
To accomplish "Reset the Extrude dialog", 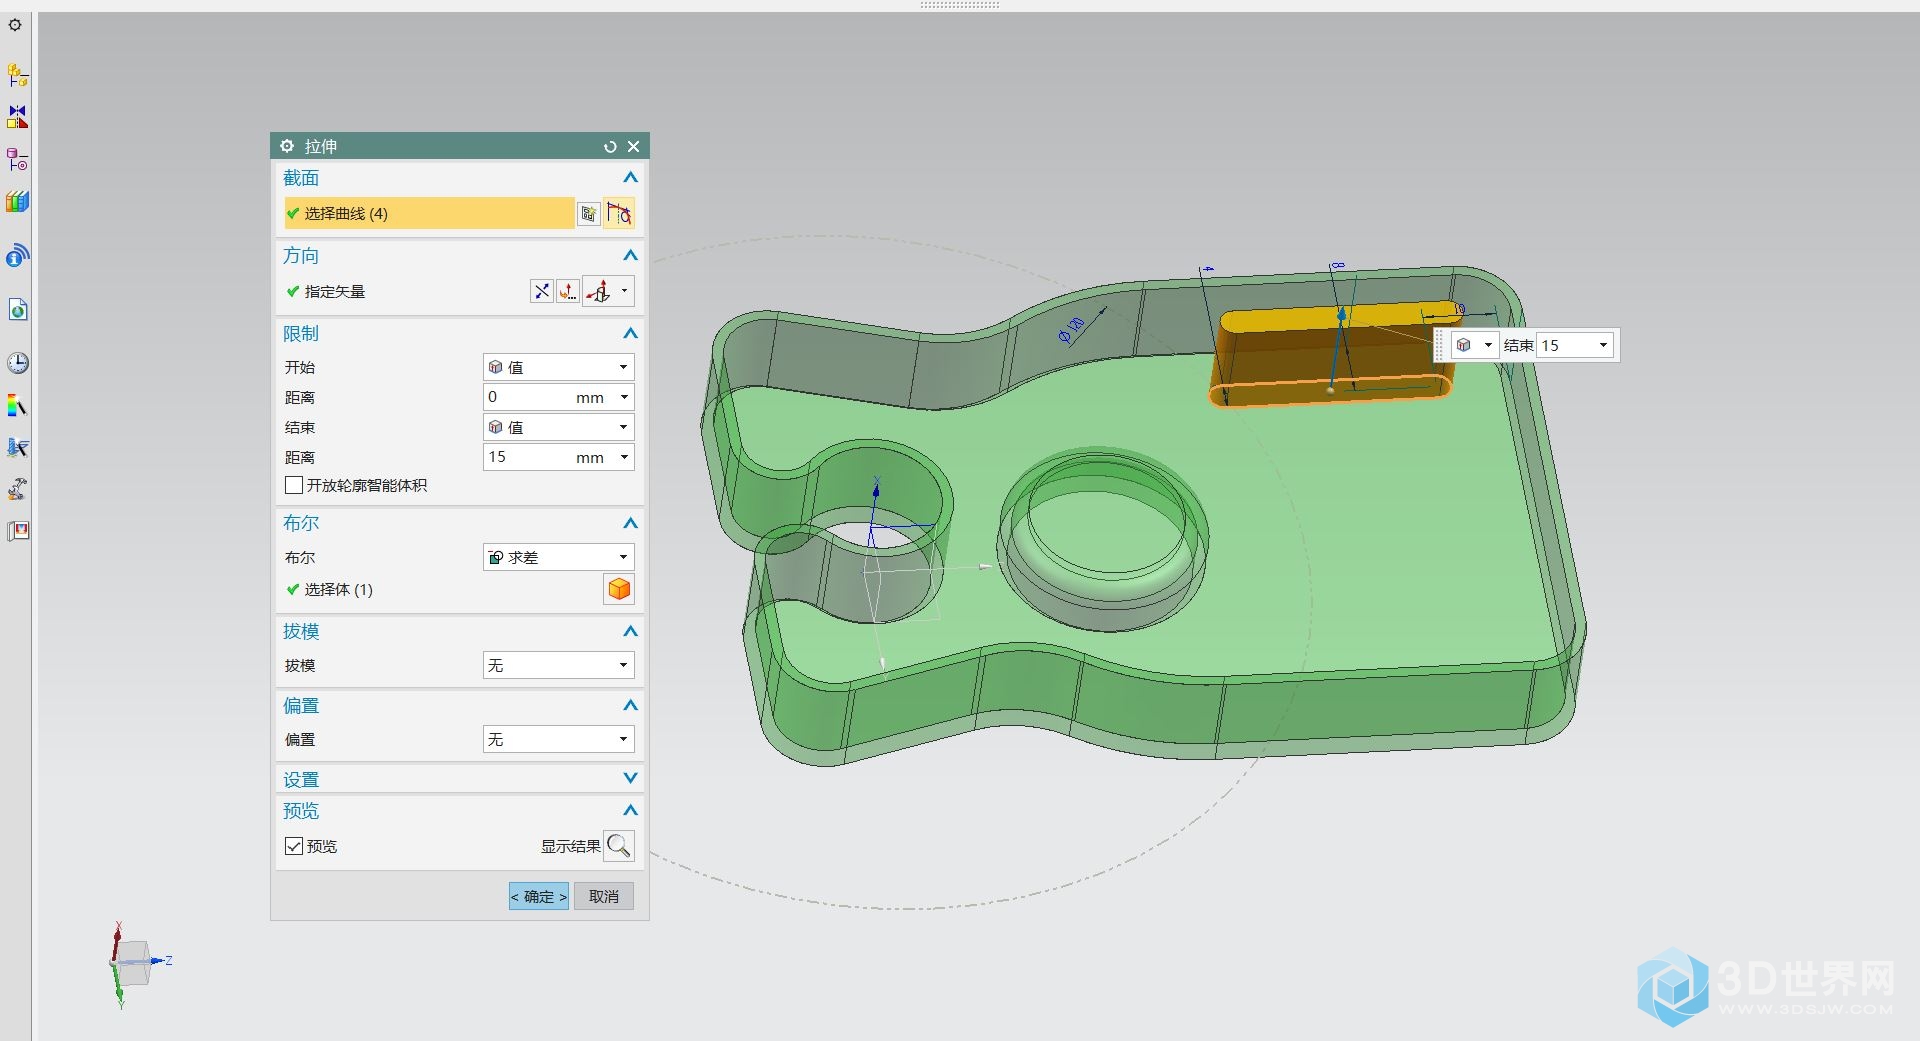I will (x=610, y=146).
